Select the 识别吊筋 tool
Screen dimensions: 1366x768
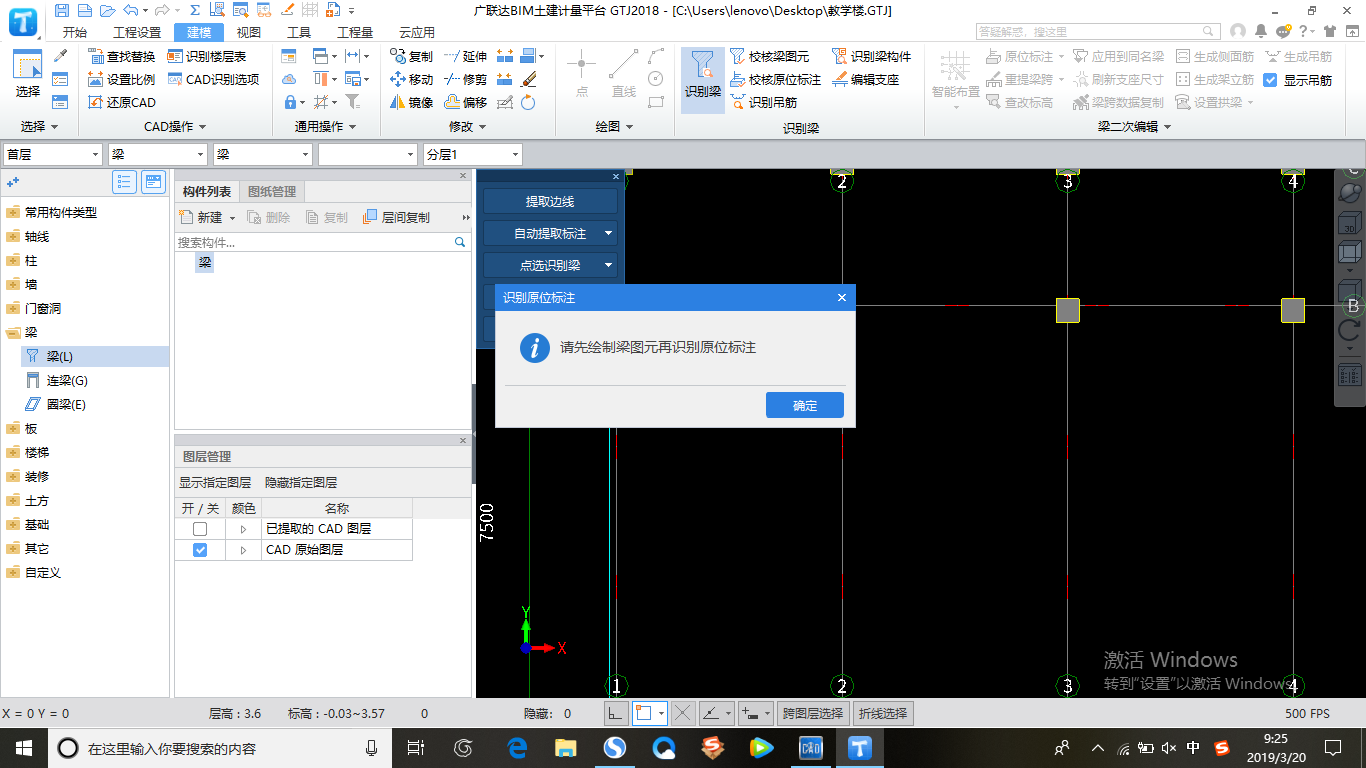click(x=763, y=102)
